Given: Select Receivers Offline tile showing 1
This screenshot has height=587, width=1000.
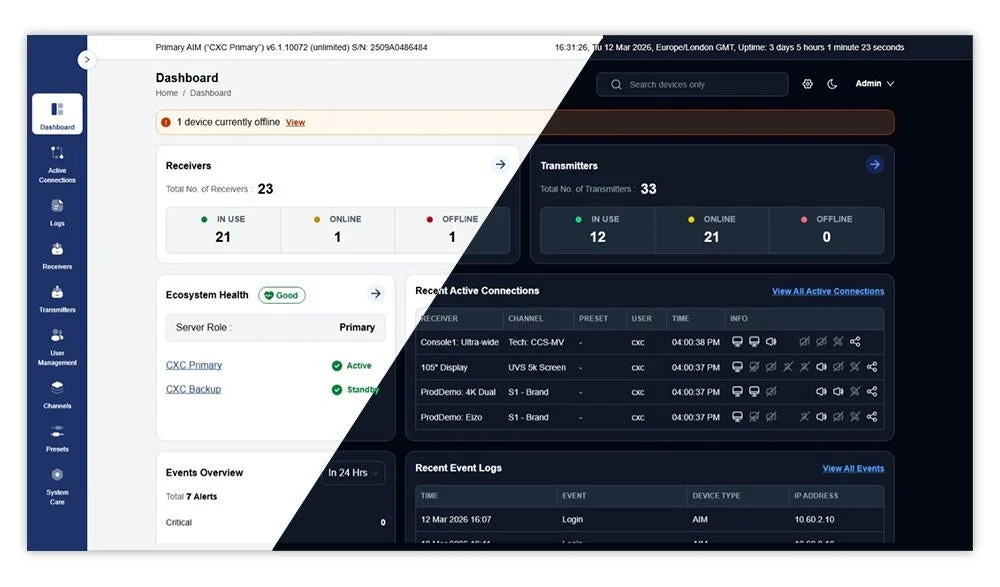Looking at the screenshot, I should (x=452, y=230).
